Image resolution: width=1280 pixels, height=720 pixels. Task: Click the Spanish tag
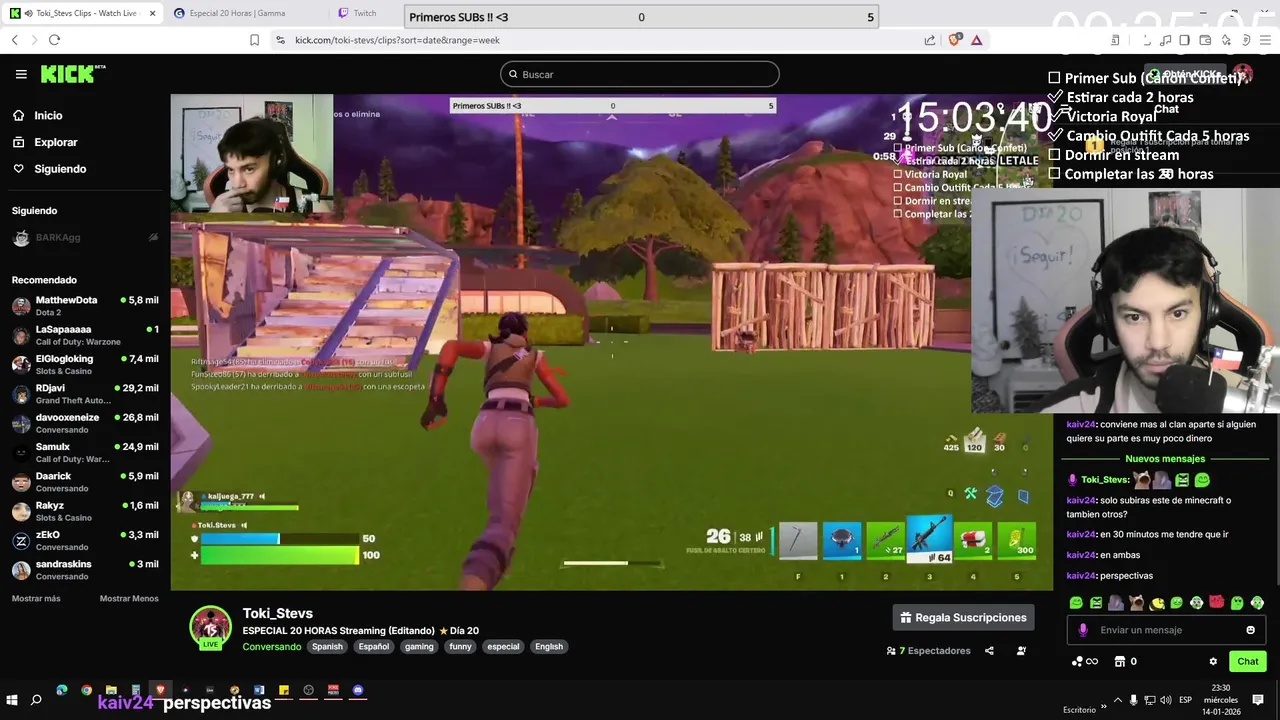coord(327,647)
